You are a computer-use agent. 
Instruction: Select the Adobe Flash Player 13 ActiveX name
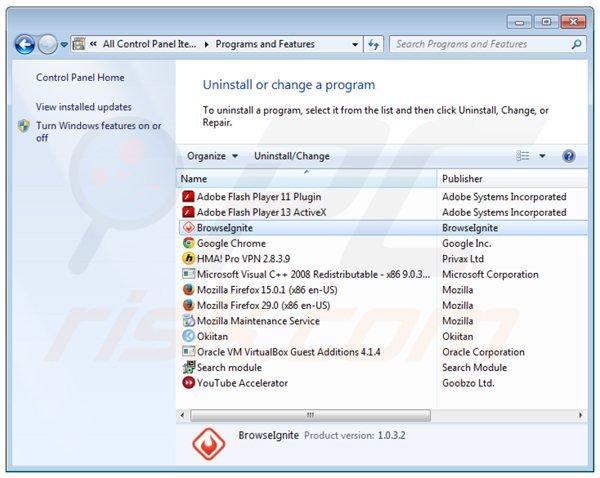pyautogui.click(x=261, y=212)
